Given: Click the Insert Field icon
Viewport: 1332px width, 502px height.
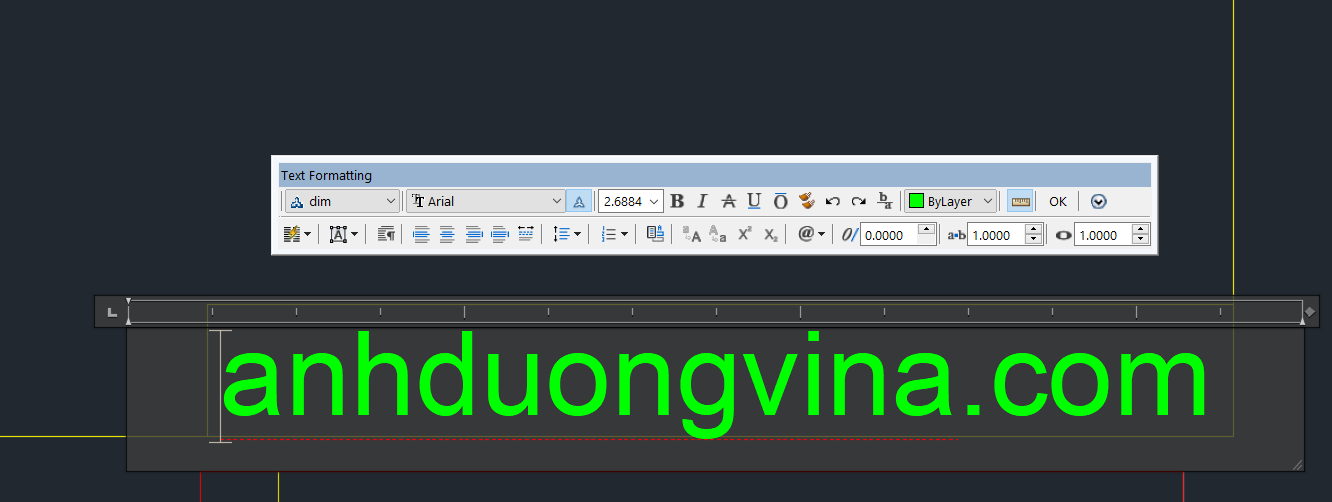Looking at the screenshot, I should 655,234.
